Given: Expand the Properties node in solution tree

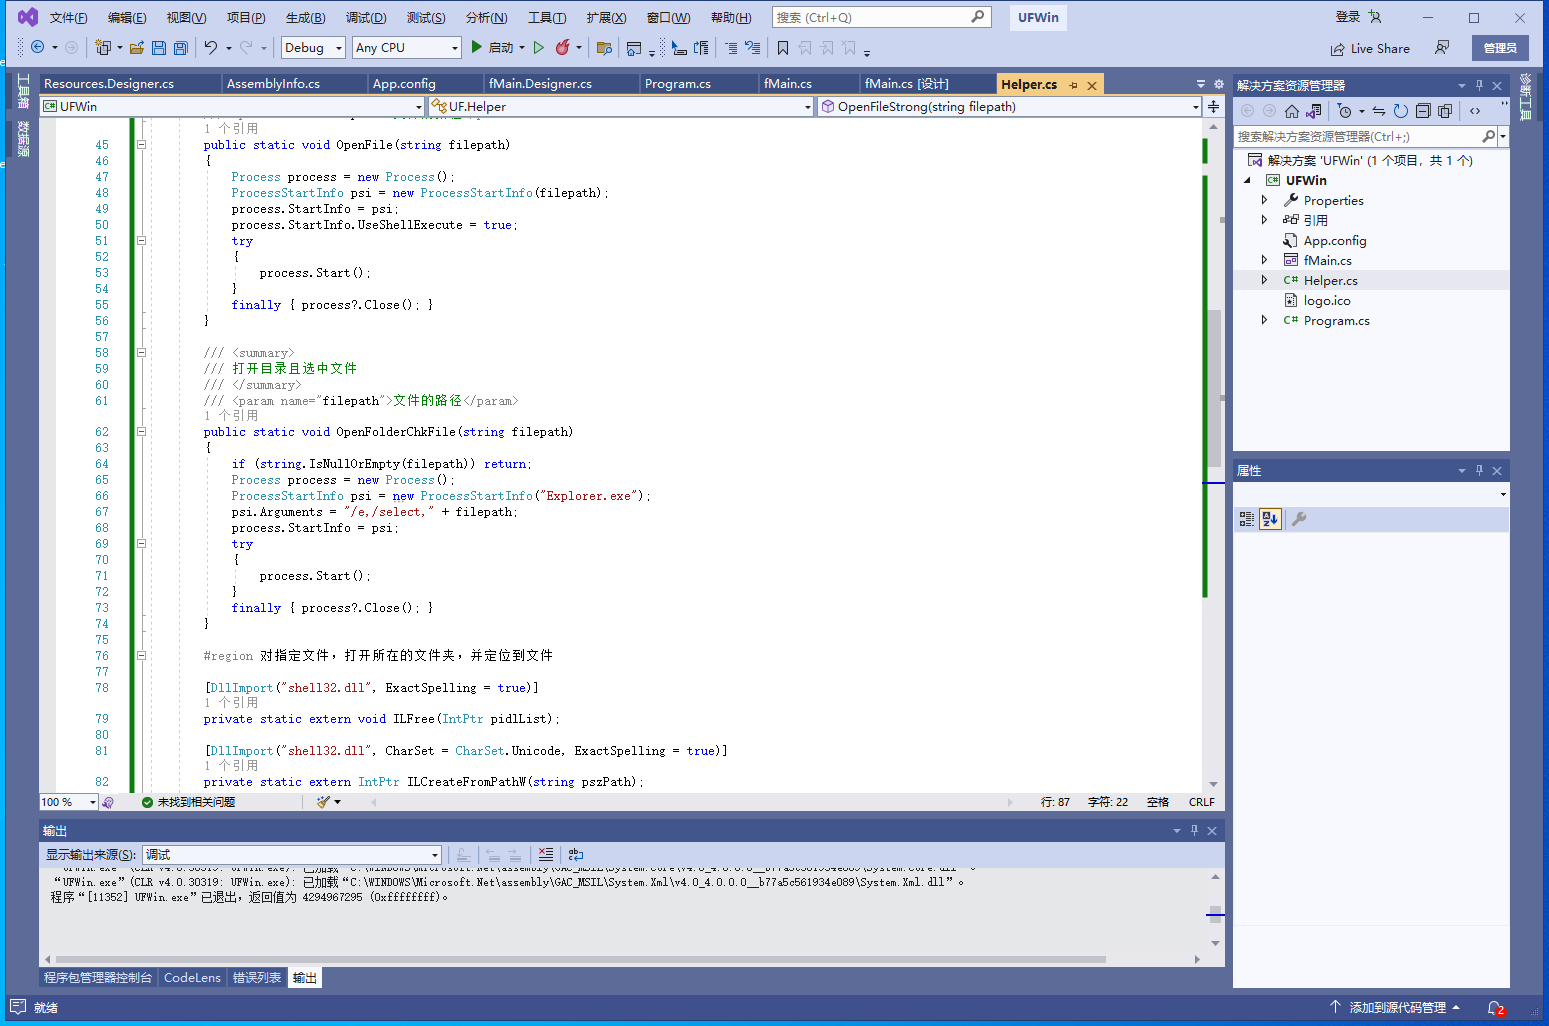Looking at the screenshot, I should [1265, 200].
